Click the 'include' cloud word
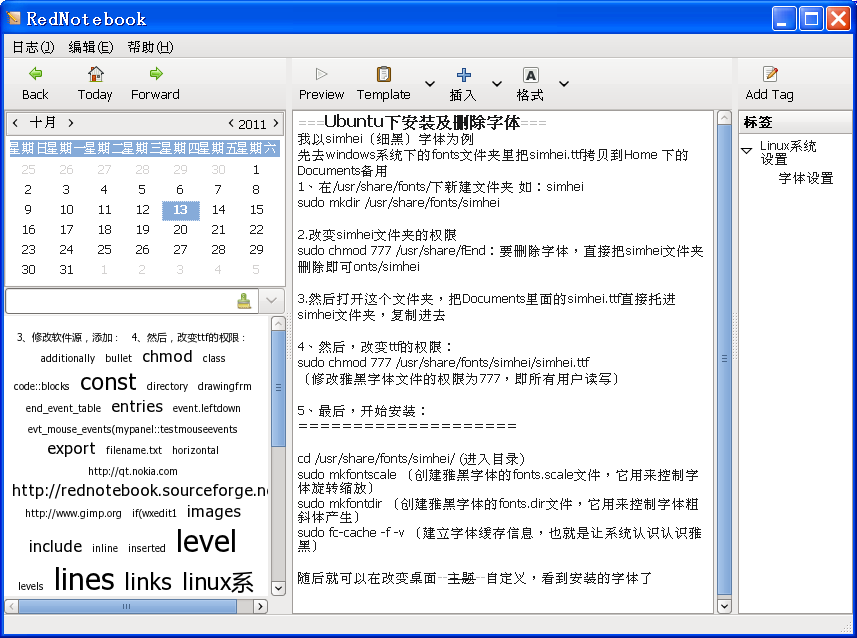This screenshot has width=857, height=638. click(55, 546)
